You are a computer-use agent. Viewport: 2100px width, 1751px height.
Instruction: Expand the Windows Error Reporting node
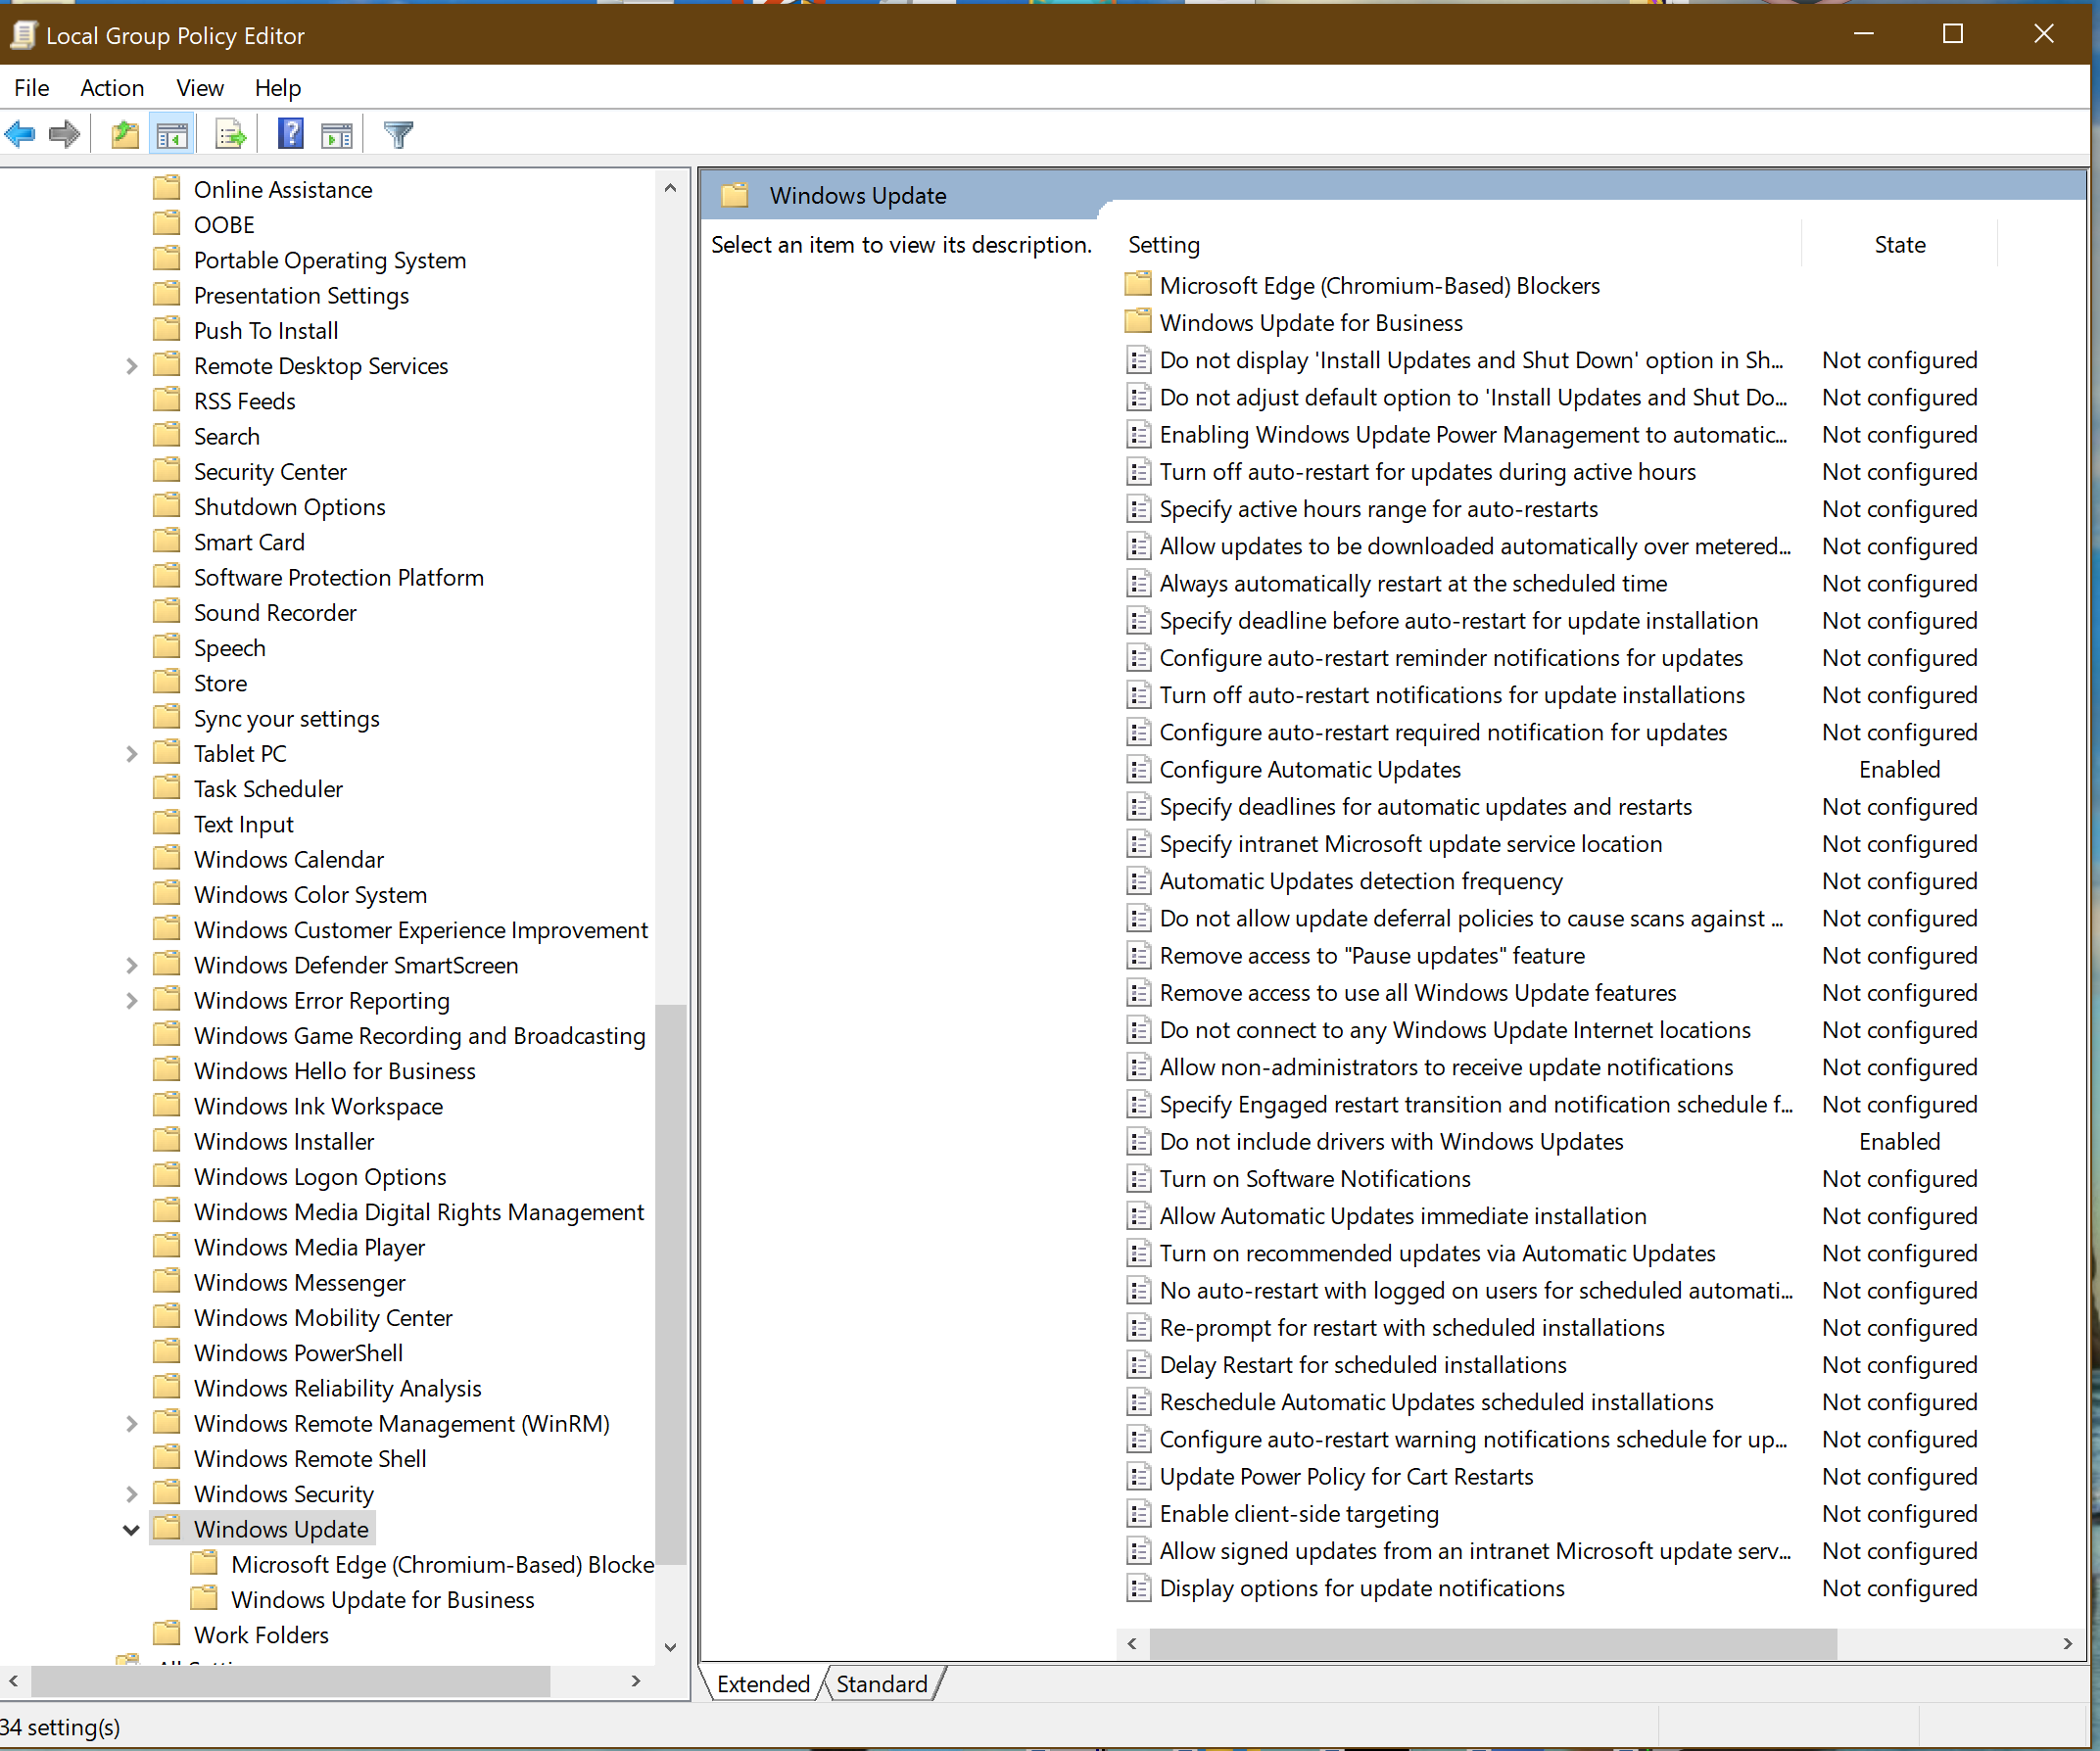pyautogui.click(x=131, y=1000)
